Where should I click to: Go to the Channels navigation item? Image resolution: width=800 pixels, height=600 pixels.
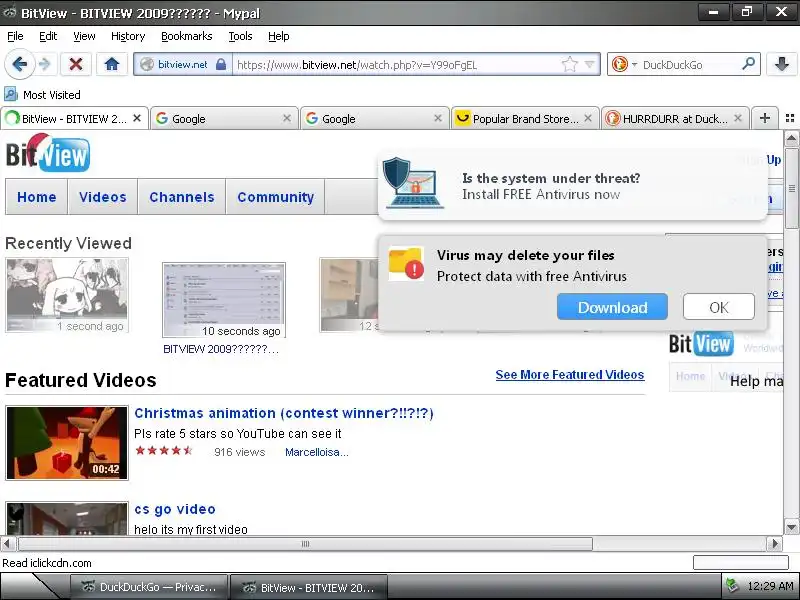(x=182, y=197)
